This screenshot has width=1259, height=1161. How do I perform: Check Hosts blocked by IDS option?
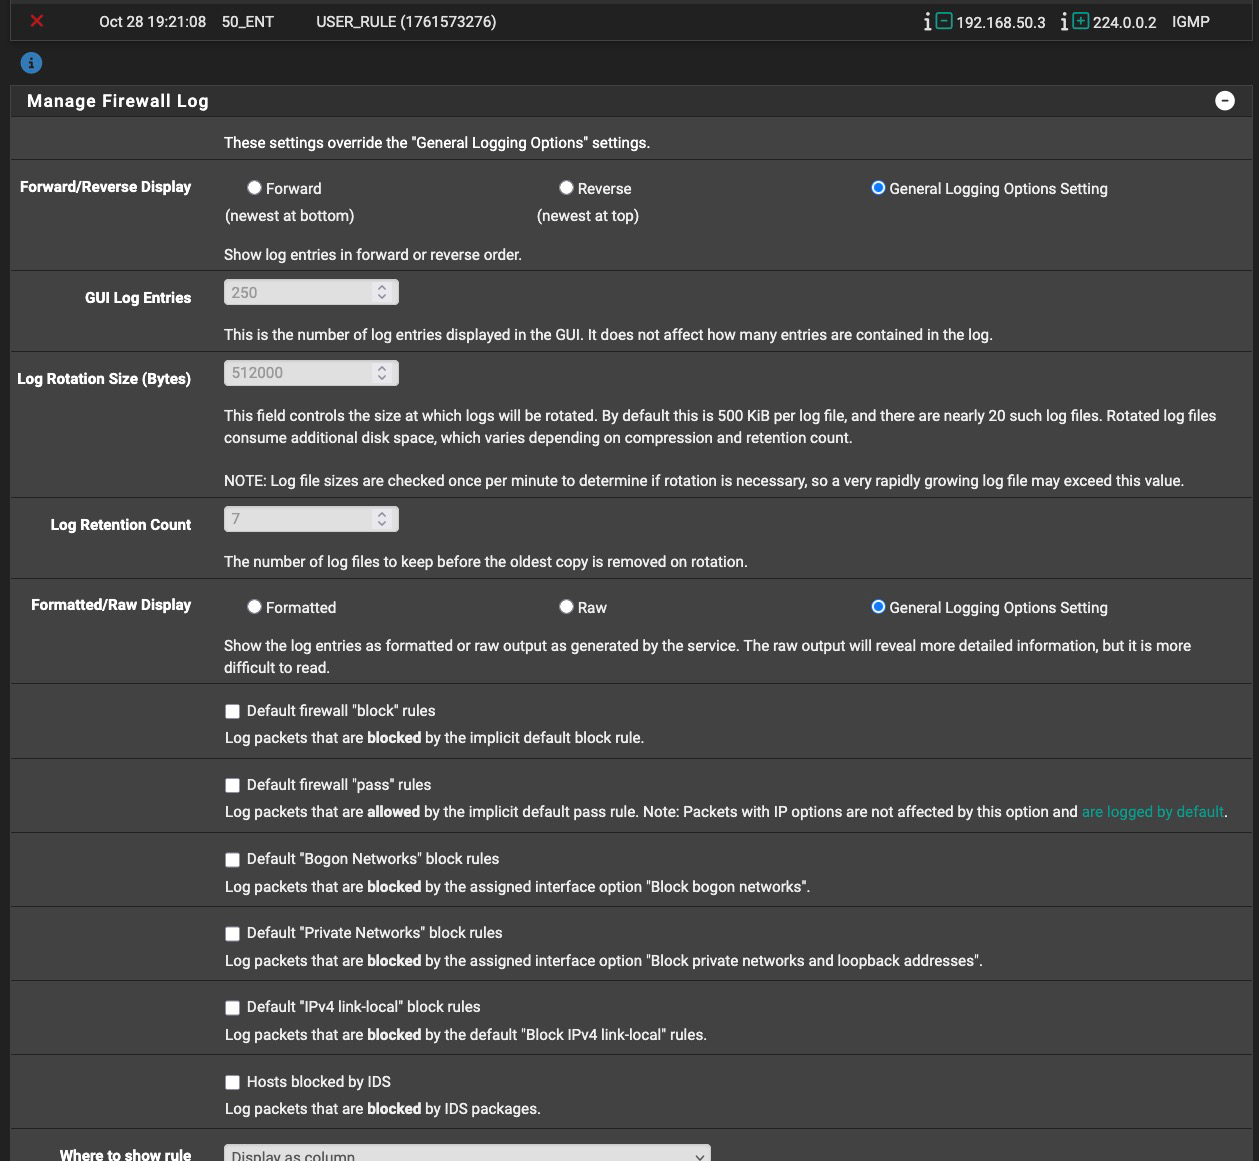(x=232, y=1082)
